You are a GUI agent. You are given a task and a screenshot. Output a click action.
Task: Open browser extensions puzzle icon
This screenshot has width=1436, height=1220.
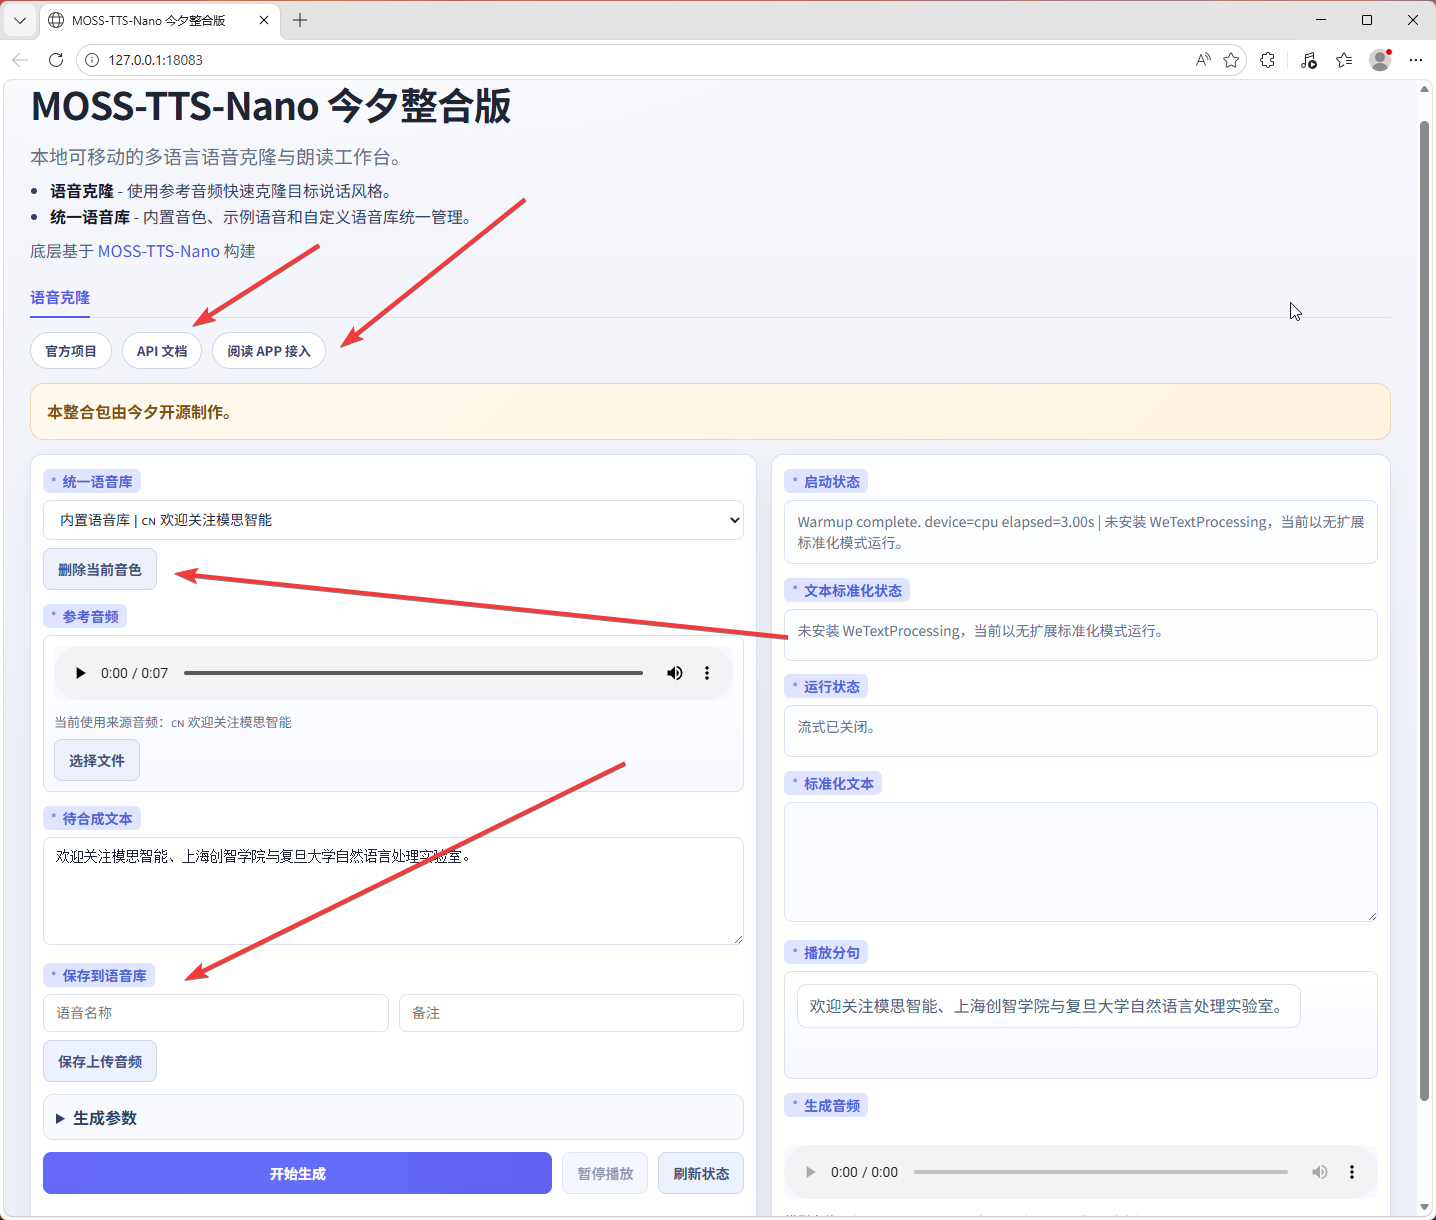1268,60
